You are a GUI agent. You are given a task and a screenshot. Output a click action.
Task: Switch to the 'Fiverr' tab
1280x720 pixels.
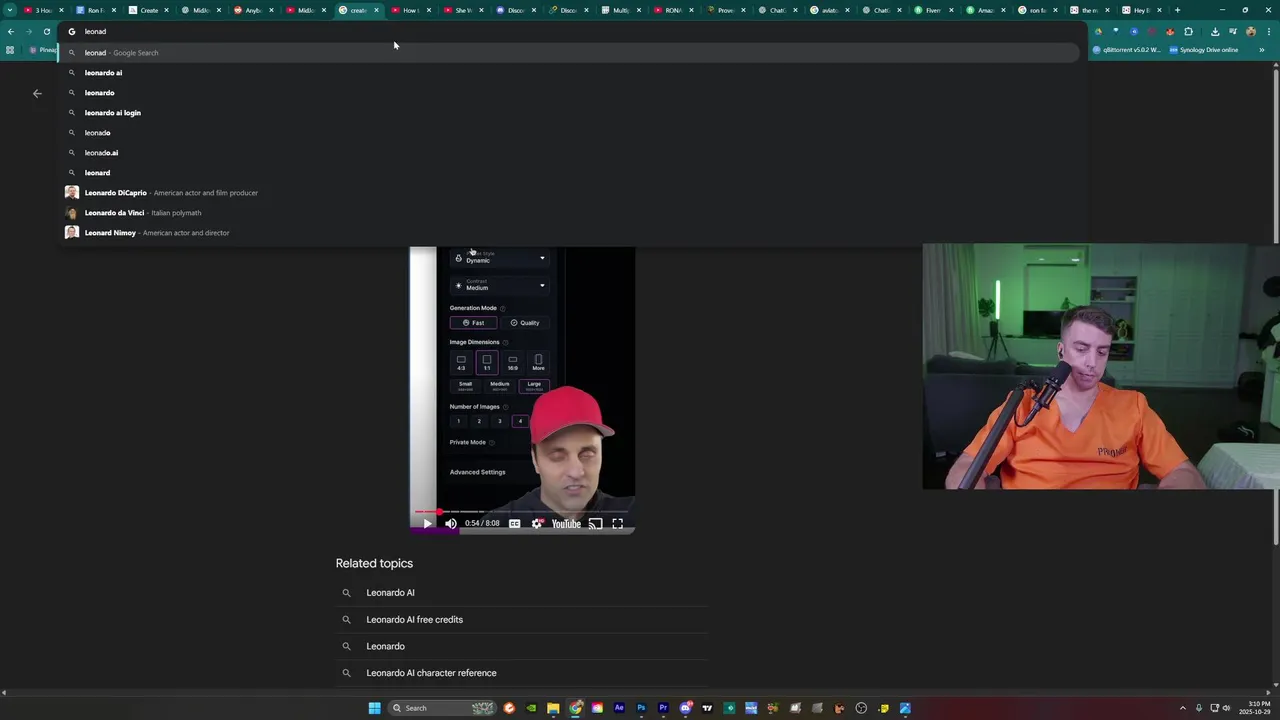pos(932,10)
